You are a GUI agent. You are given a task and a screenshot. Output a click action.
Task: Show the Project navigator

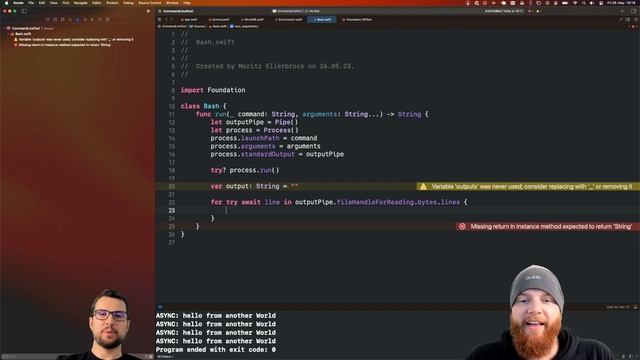[47, 19]
